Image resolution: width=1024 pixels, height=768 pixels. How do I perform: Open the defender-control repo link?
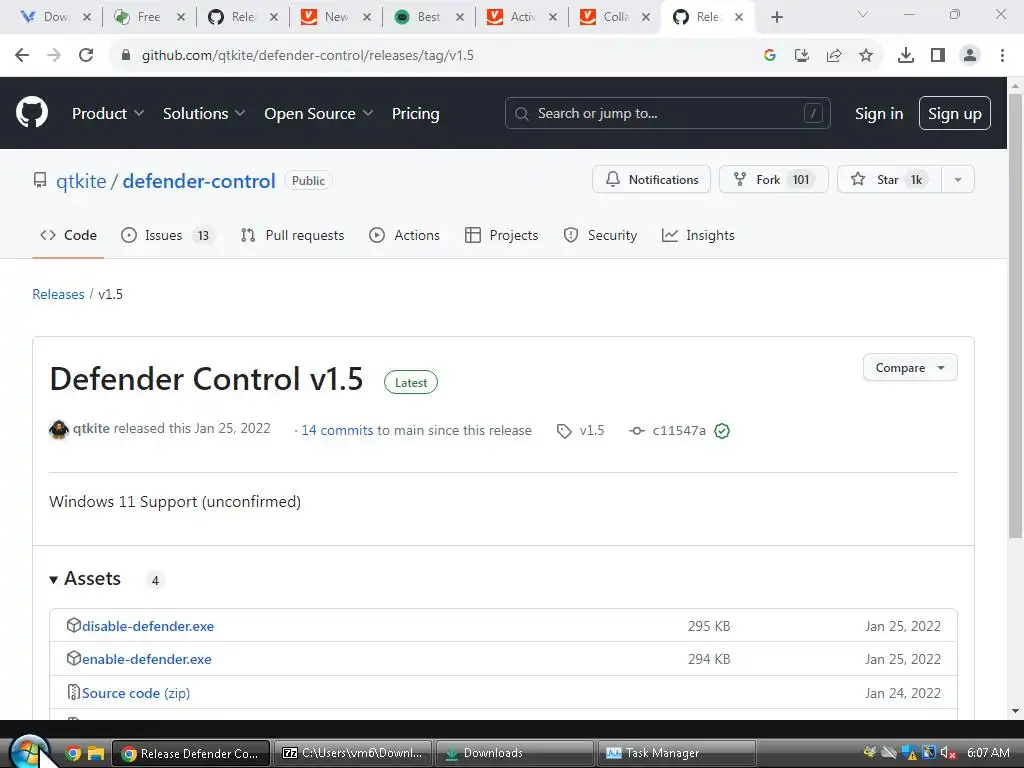click(199, 181)
